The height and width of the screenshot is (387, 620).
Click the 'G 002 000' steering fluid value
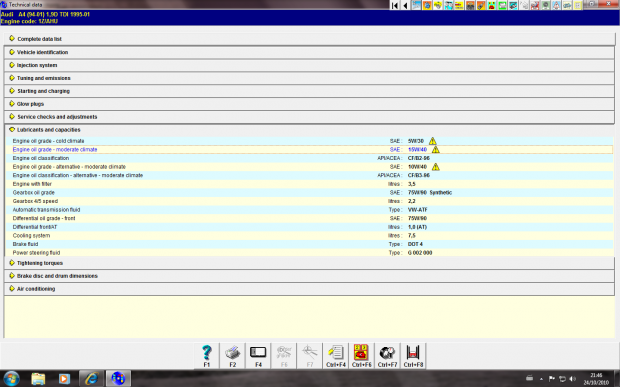[420, 253]
